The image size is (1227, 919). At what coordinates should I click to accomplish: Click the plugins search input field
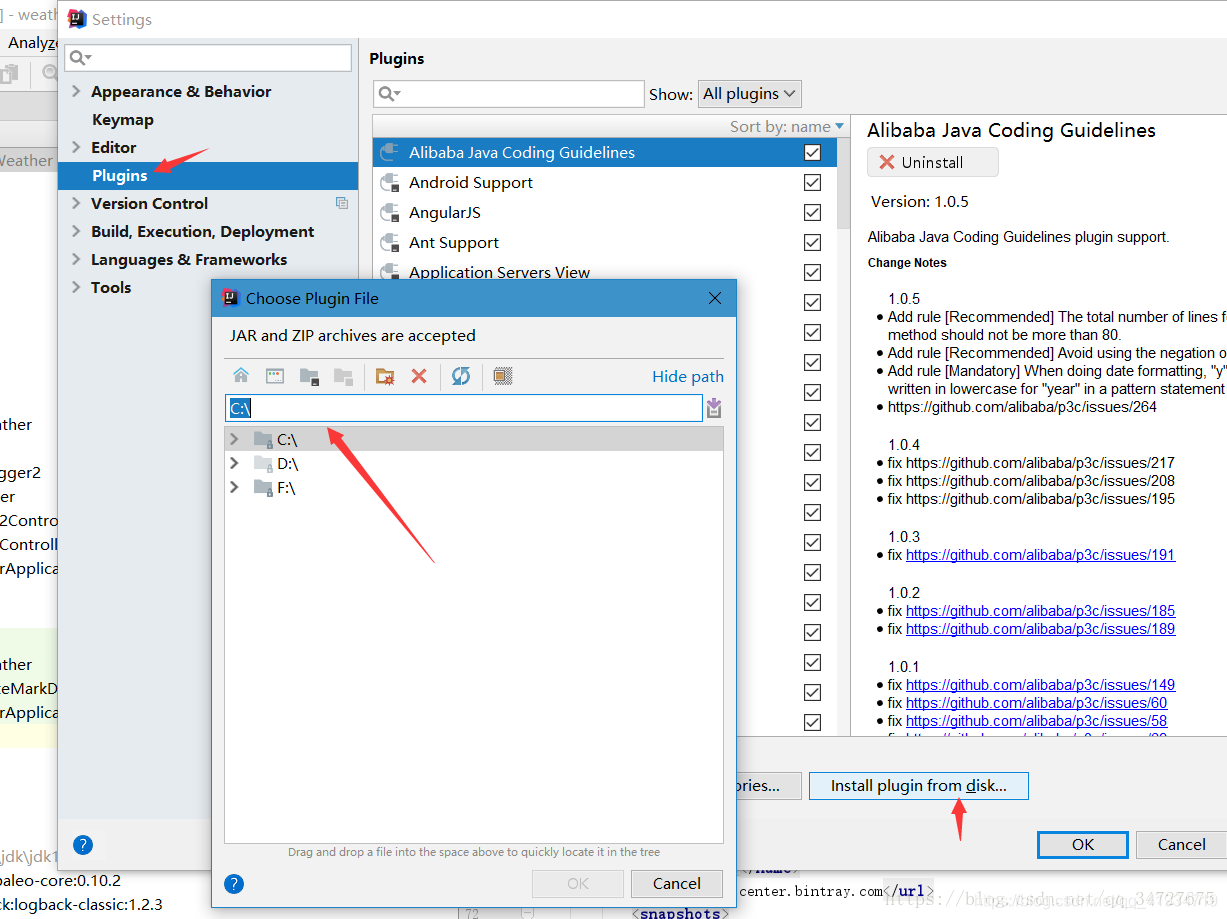(508, 94)
